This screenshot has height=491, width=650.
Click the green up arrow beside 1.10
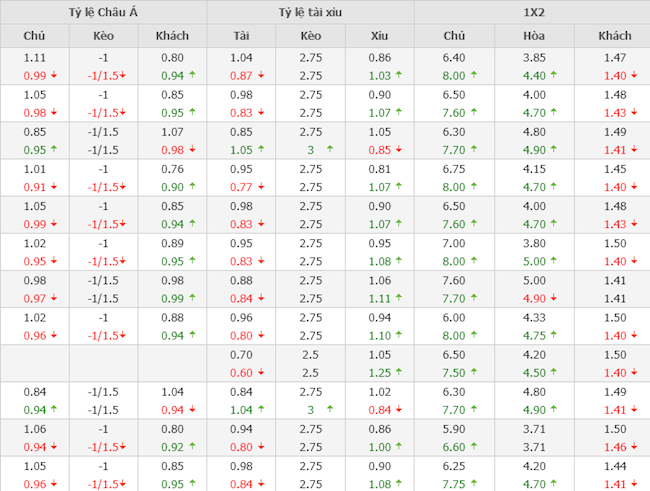pyautogui.click(x=397, y=336)
